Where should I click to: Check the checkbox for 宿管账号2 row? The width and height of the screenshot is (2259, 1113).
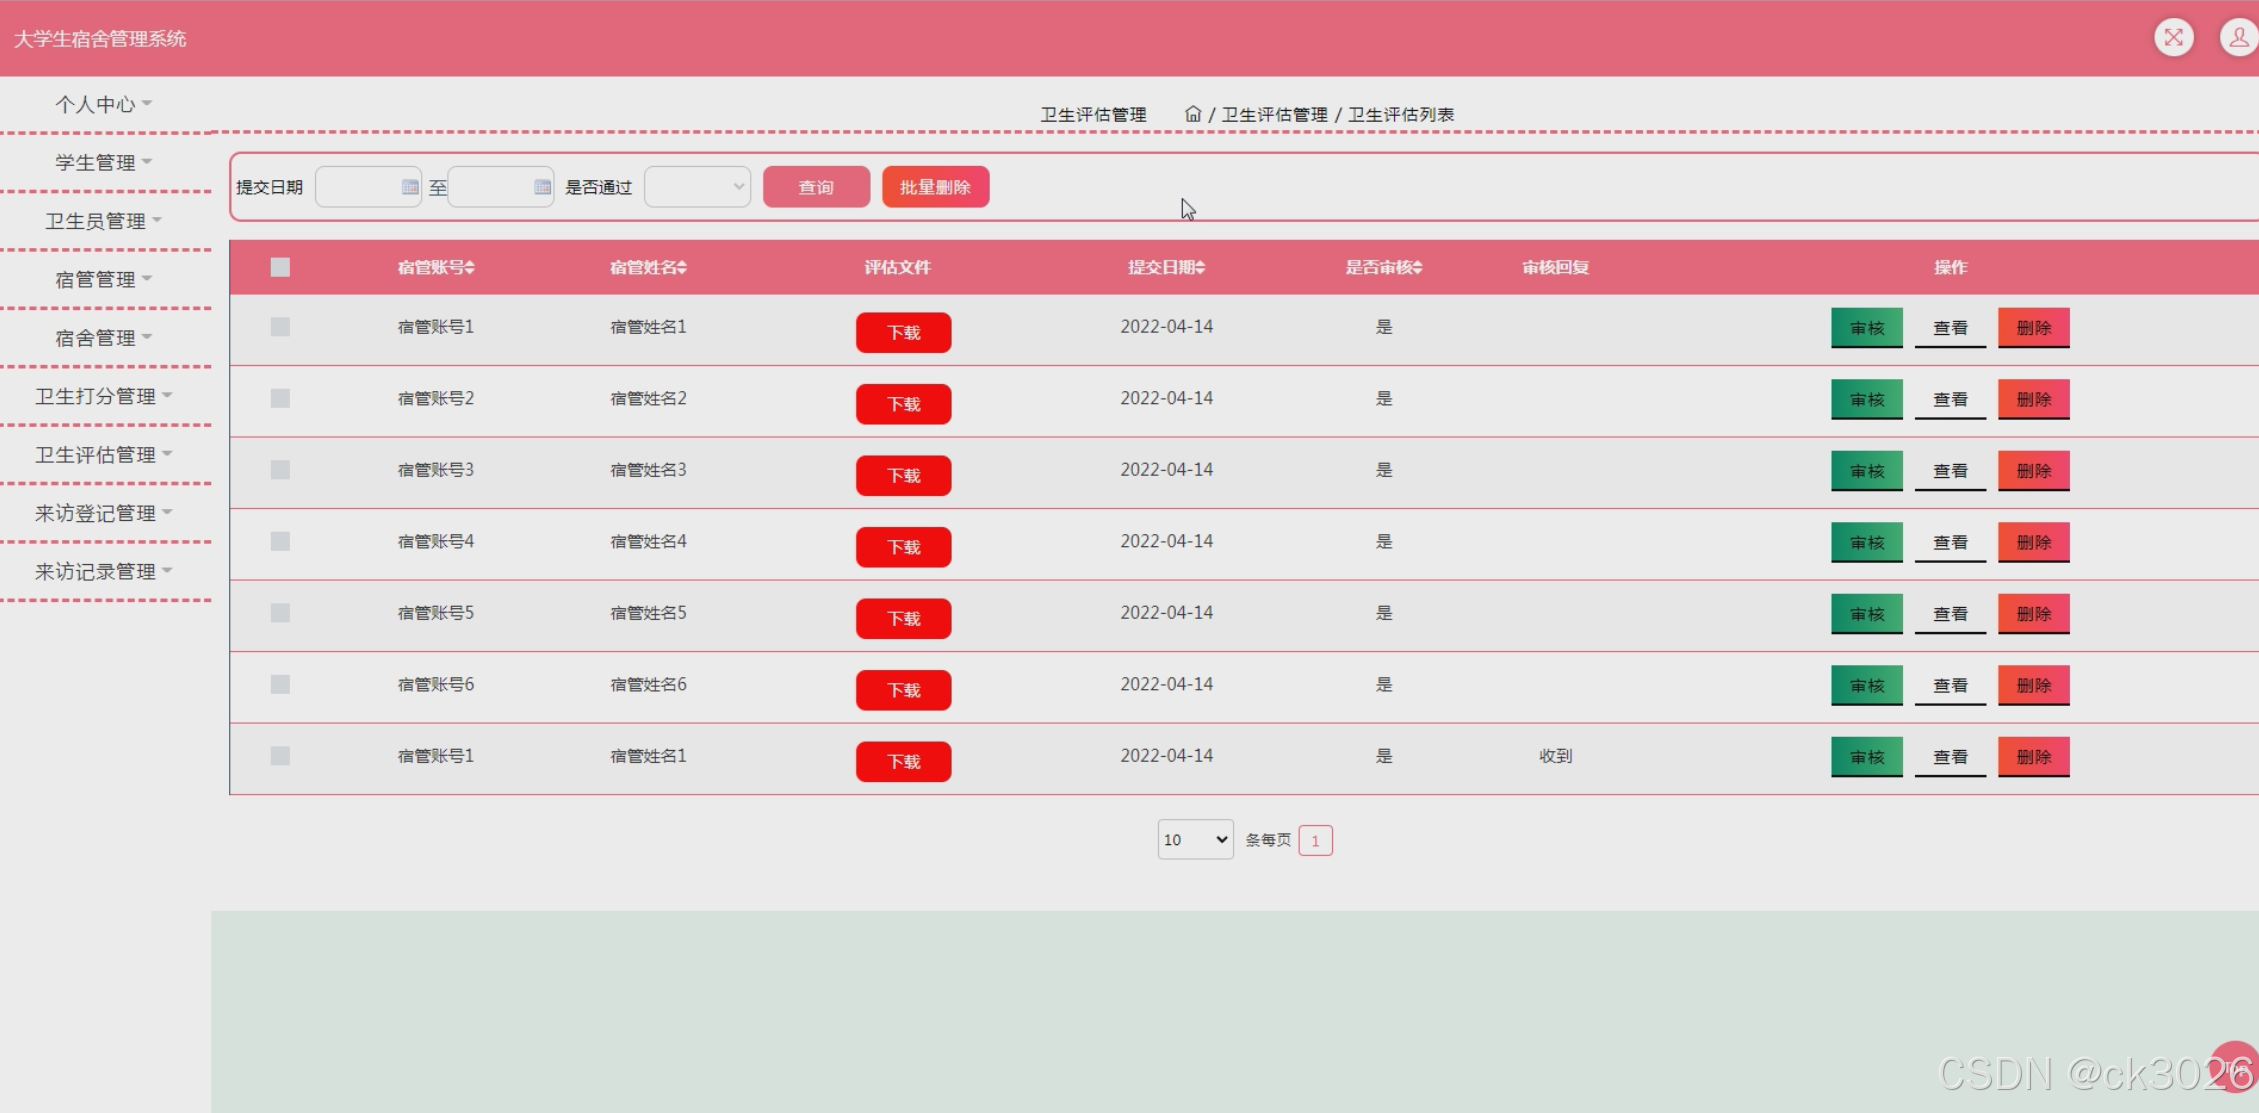tap(280, 398)
